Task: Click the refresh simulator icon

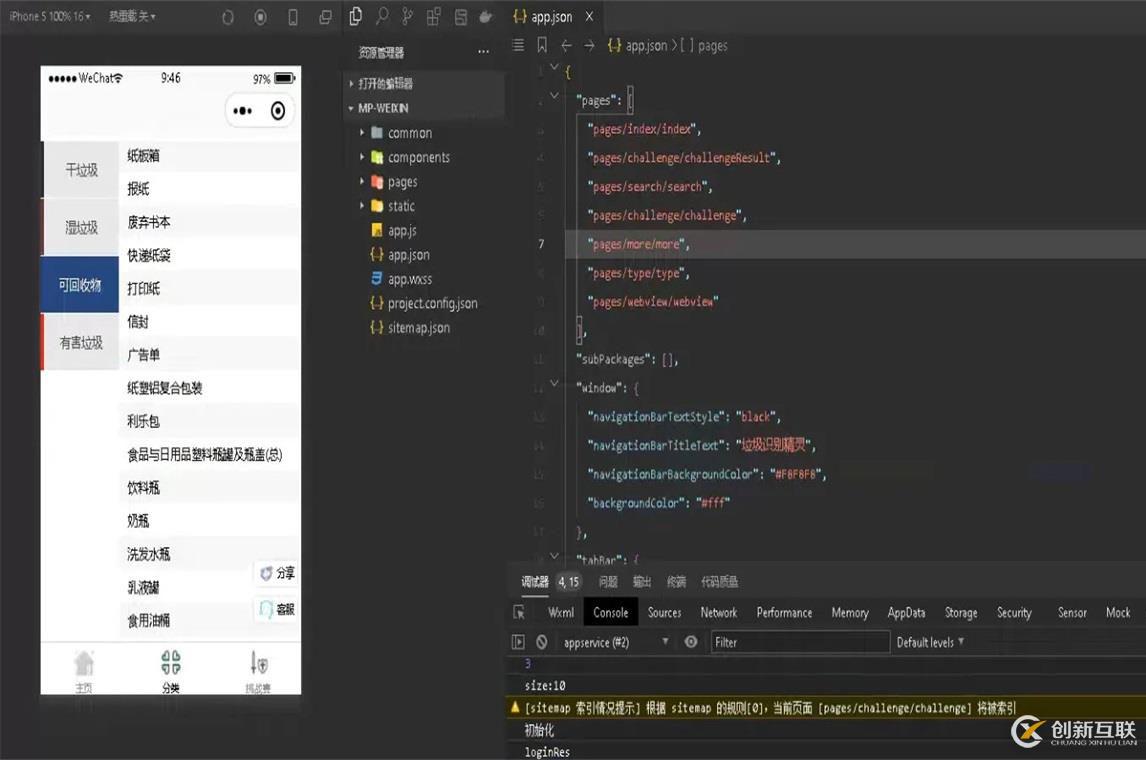Action: 228,17
